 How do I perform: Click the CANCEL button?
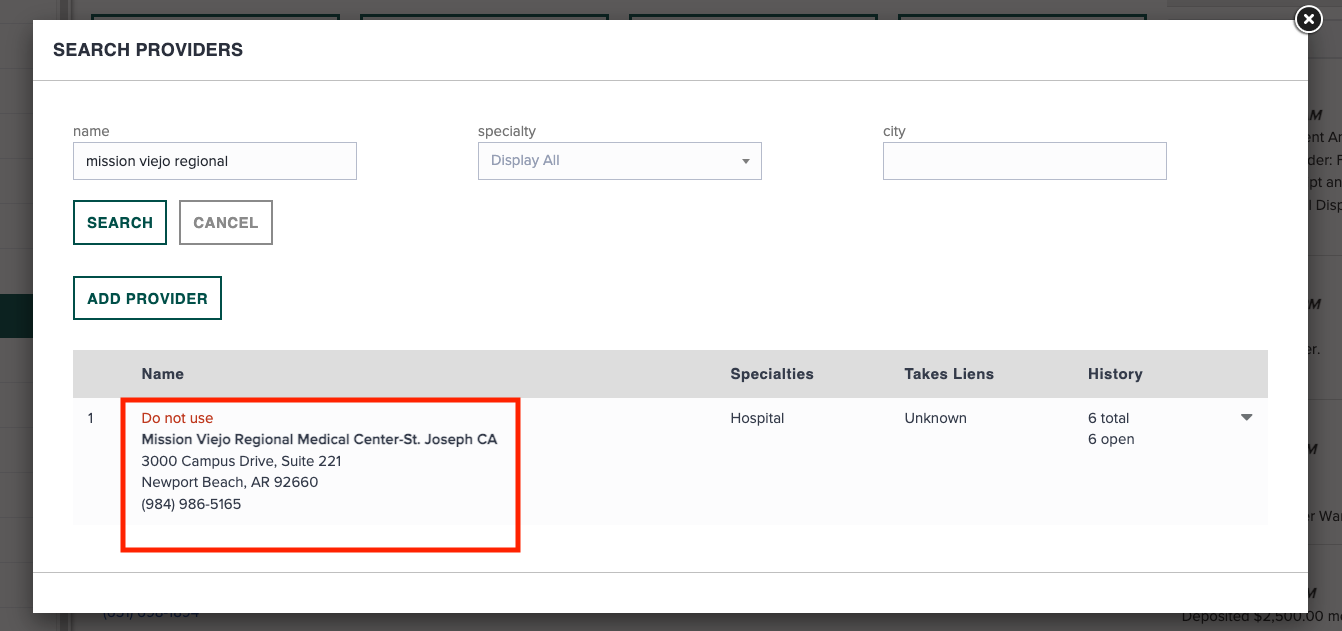(226, 223)
